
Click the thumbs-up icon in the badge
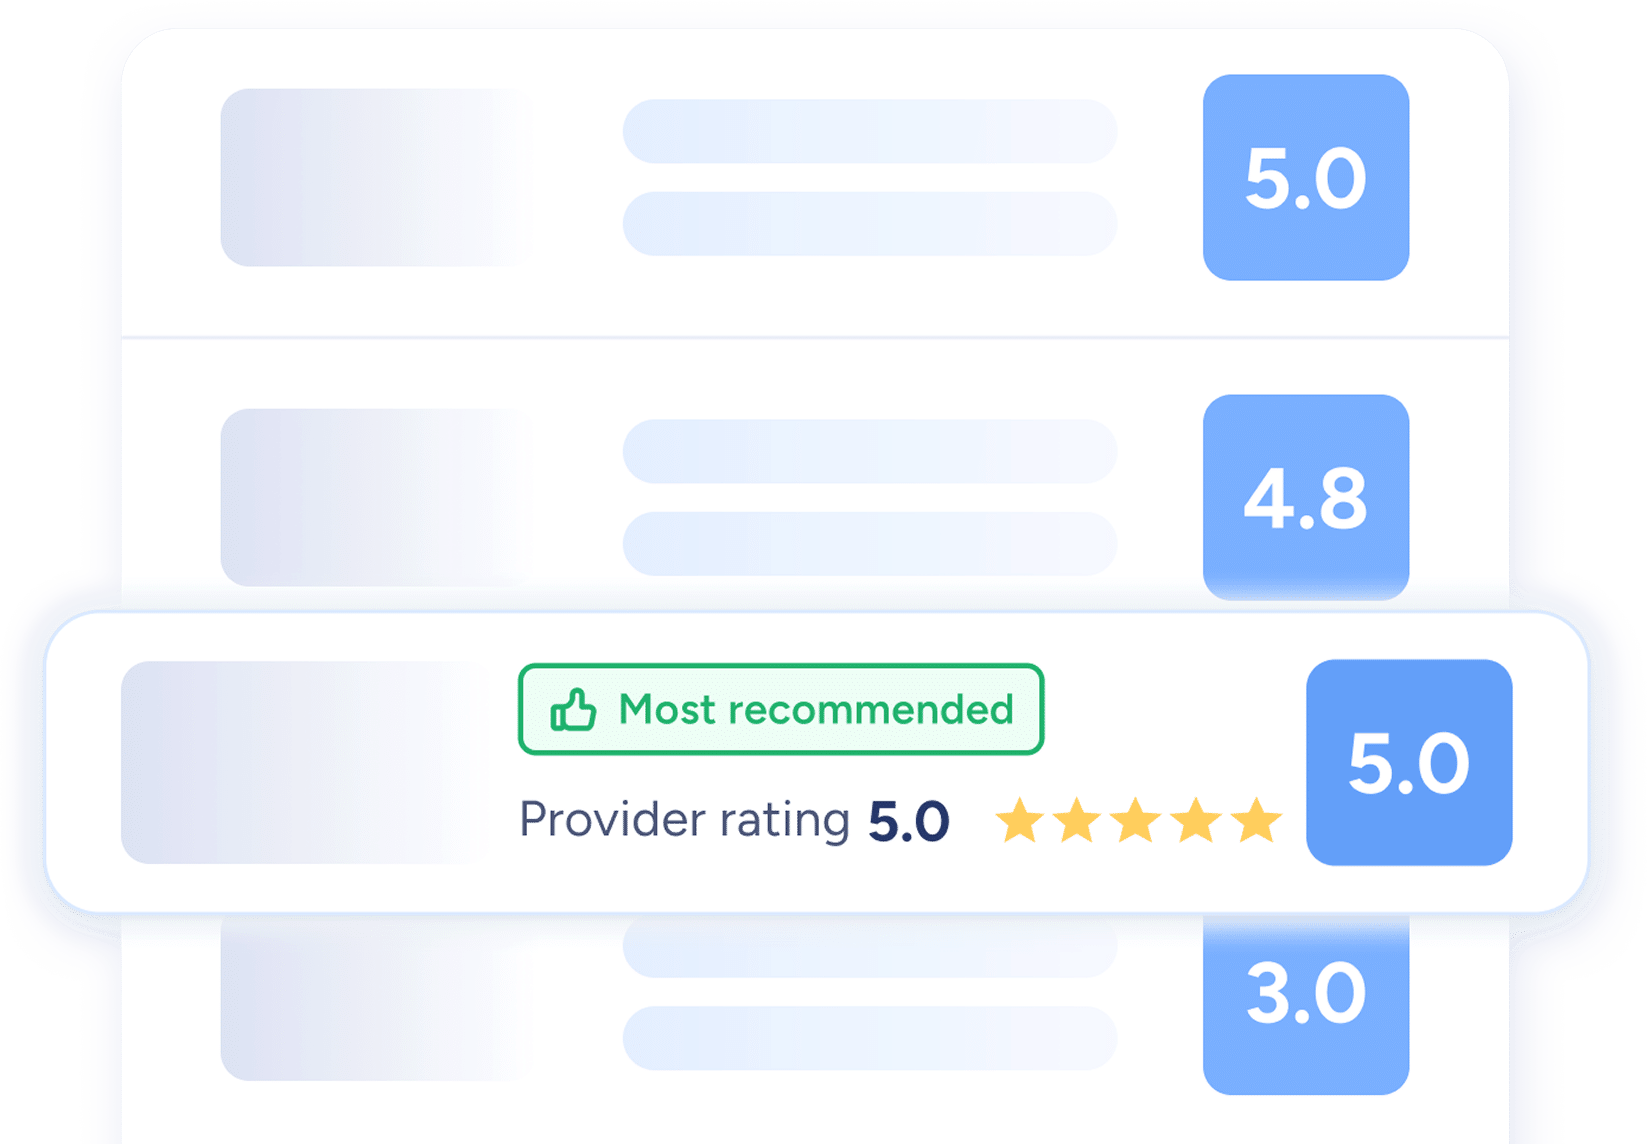point(573,711)
